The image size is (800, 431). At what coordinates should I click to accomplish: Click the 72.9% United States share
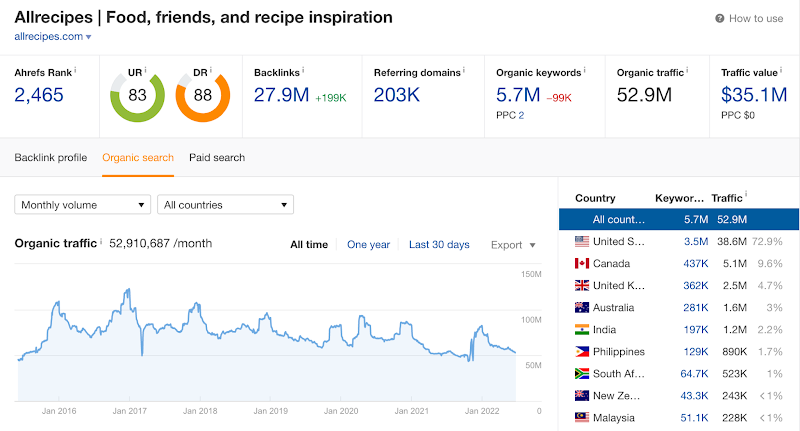tap(767, 241)
